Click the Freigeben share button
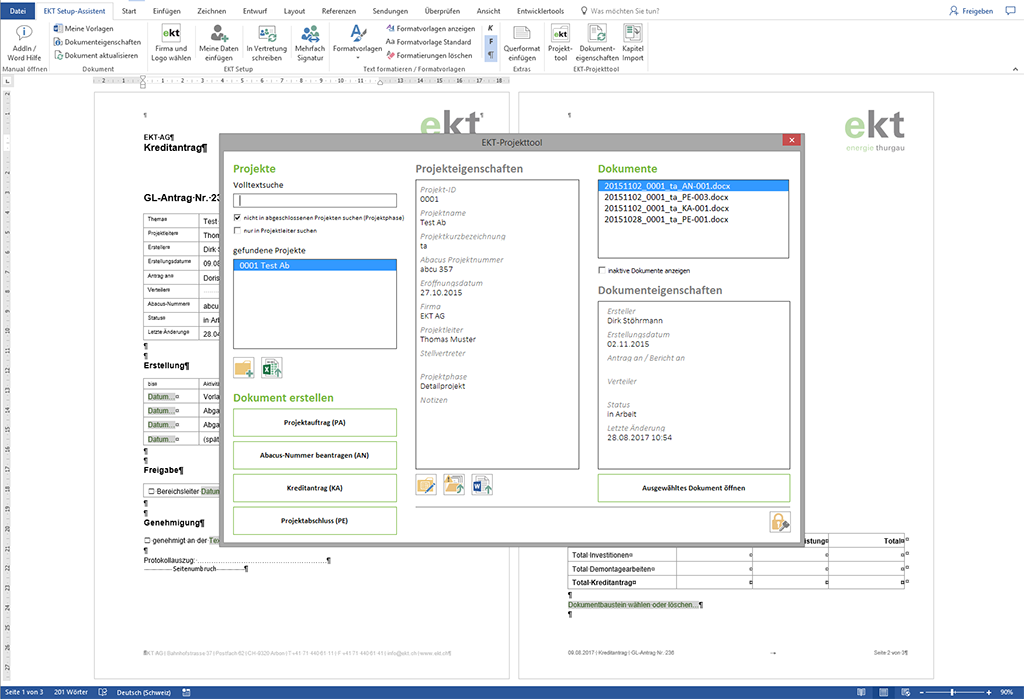Viewport: 1024px width, 699px height. pyautogui.click(x=971, y=11)
